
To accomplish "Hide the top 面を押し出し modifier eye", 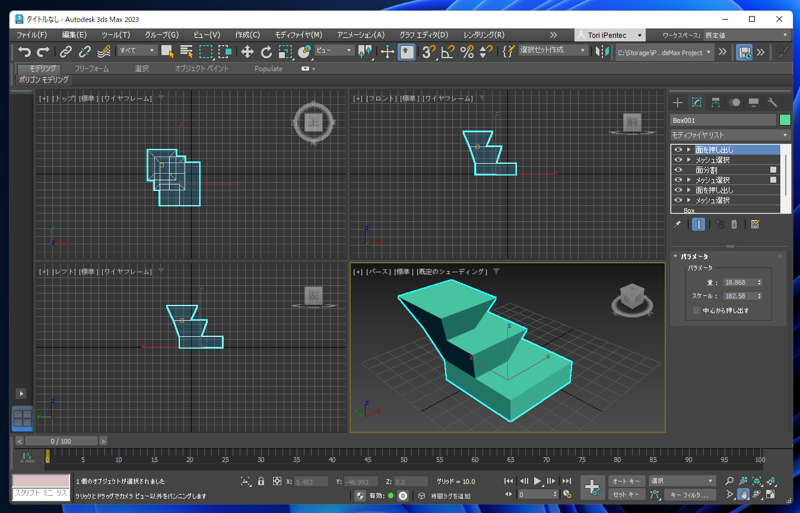I will click(x=678, y=150).
